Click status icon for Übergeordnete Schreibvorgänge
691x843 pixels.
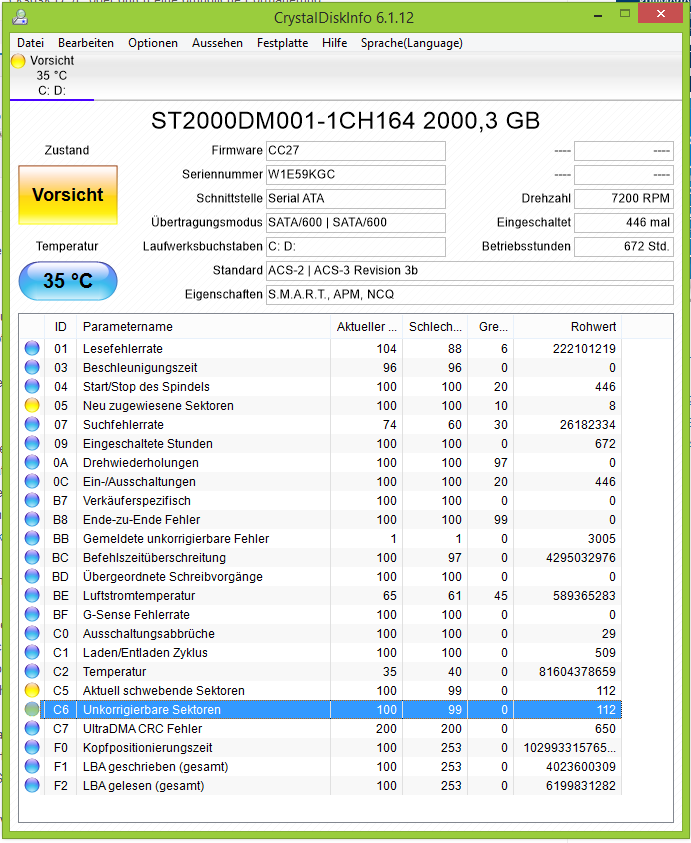[32, 576]
